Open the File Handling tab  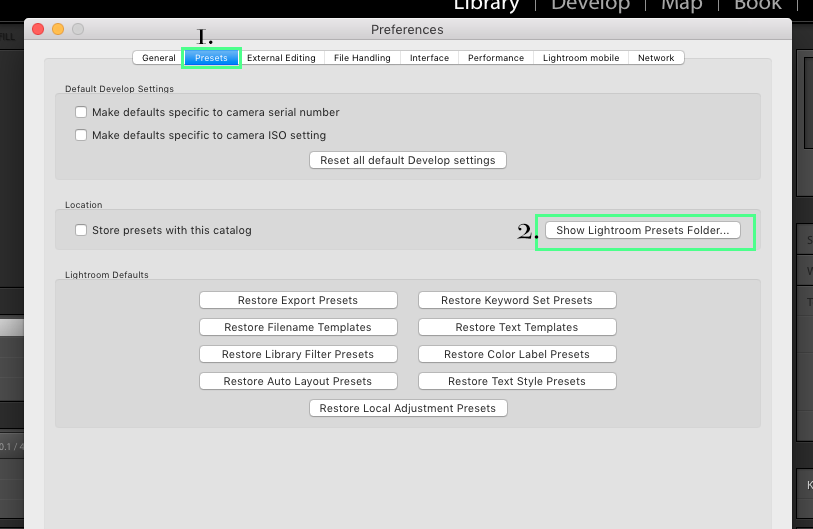tap(362, 58)
